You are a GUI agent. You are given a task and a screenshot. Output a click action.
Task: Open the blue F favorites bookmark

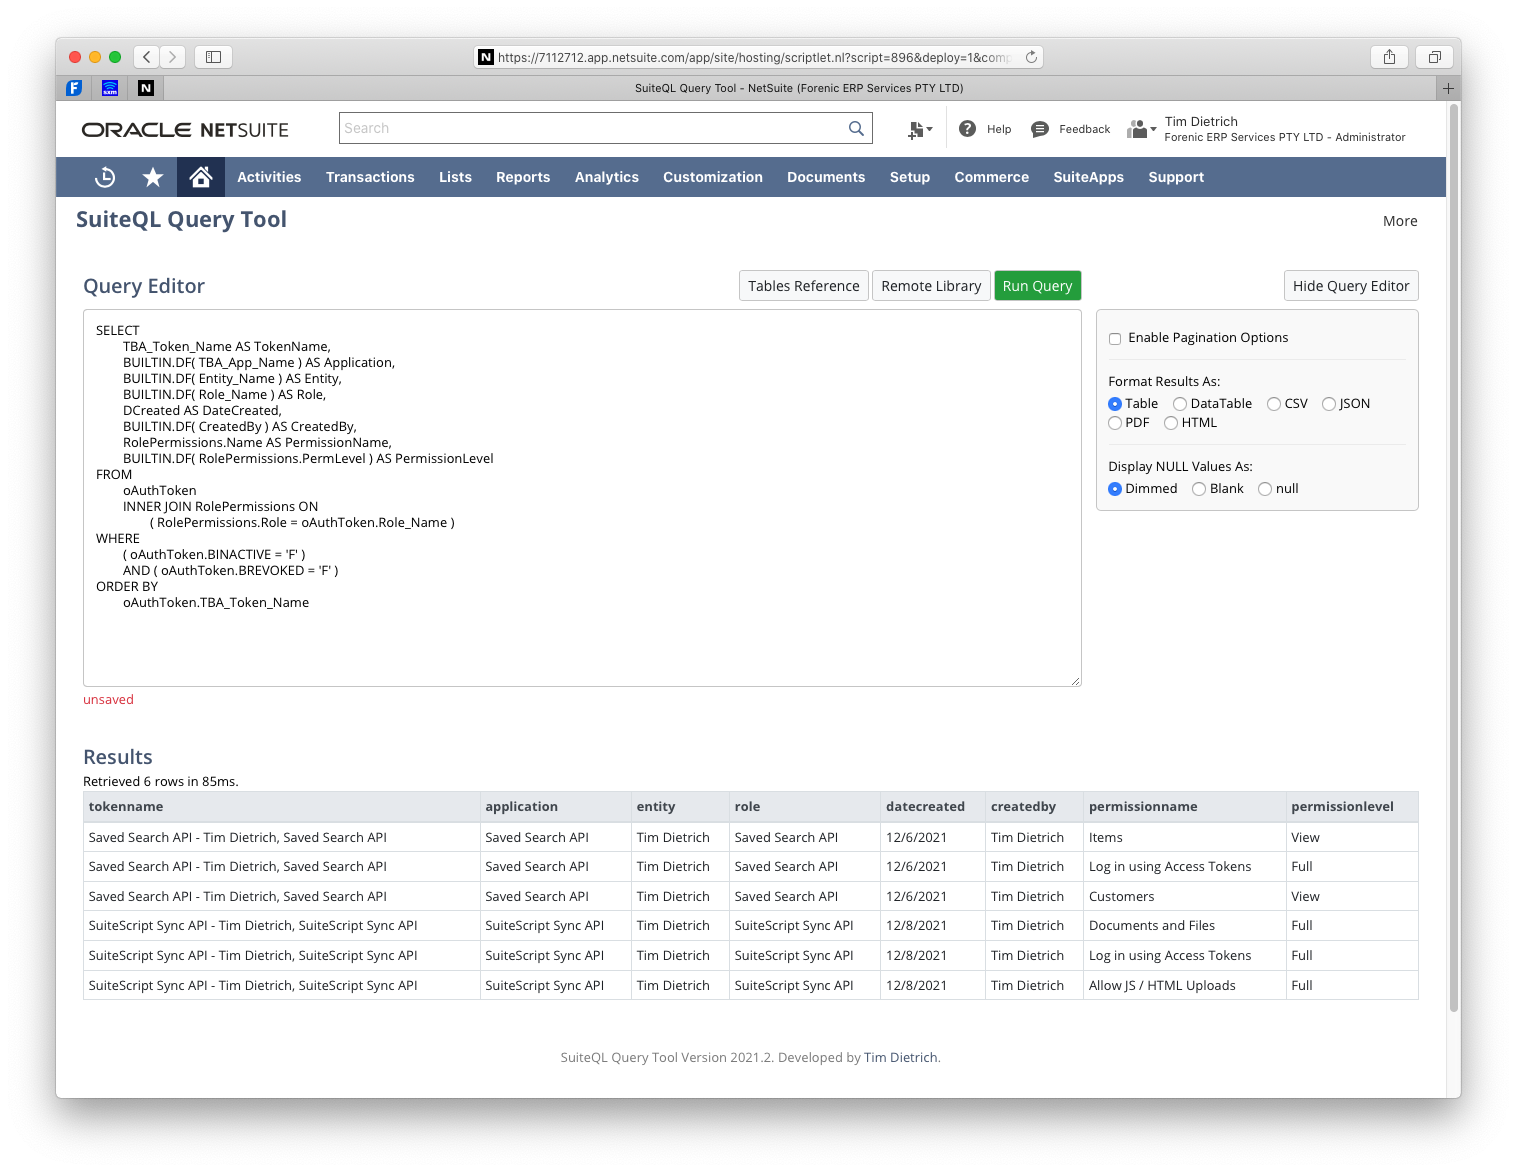(74, 88)
